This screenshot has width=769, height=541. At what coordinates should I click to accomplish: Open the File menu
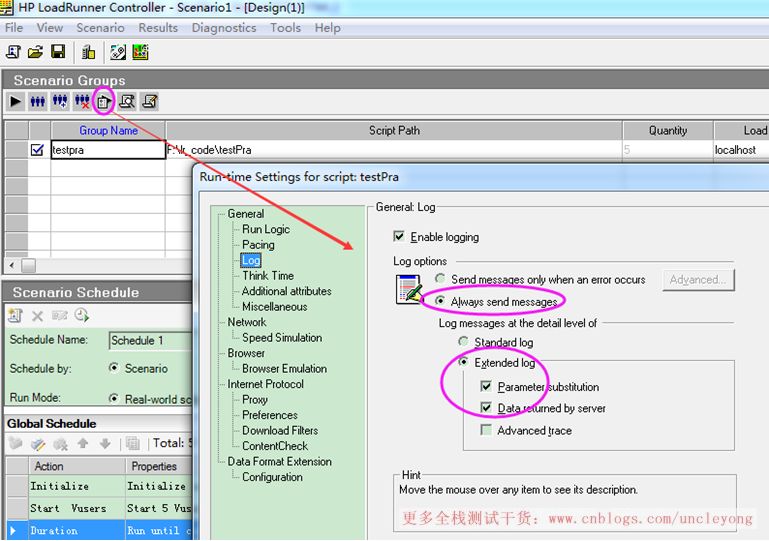14,27
